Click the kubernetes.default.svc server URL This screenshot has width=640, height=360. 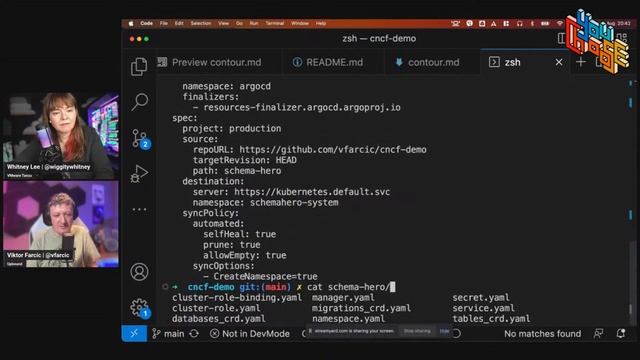tap(312, 192)
